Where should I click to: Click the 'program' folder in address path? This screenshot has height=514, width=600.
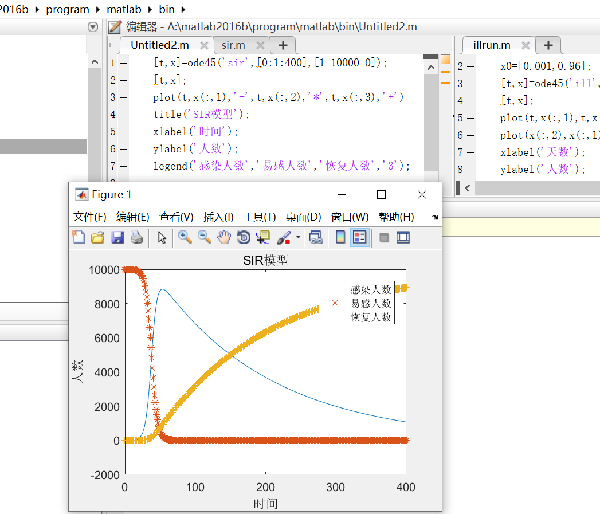(x=67, y=9)
